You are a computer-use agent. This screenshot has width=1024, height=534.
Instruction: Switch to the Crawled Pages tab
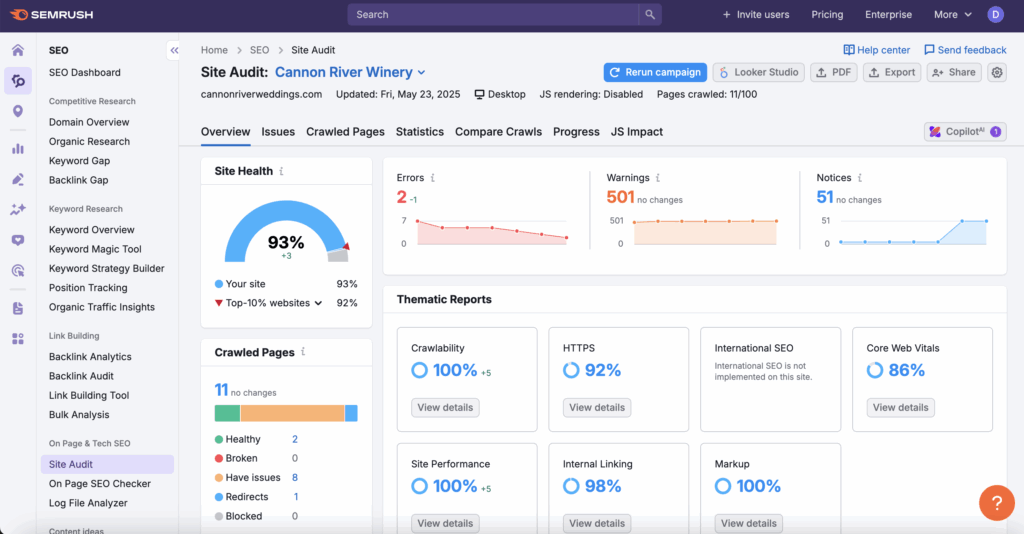(345, 132)
